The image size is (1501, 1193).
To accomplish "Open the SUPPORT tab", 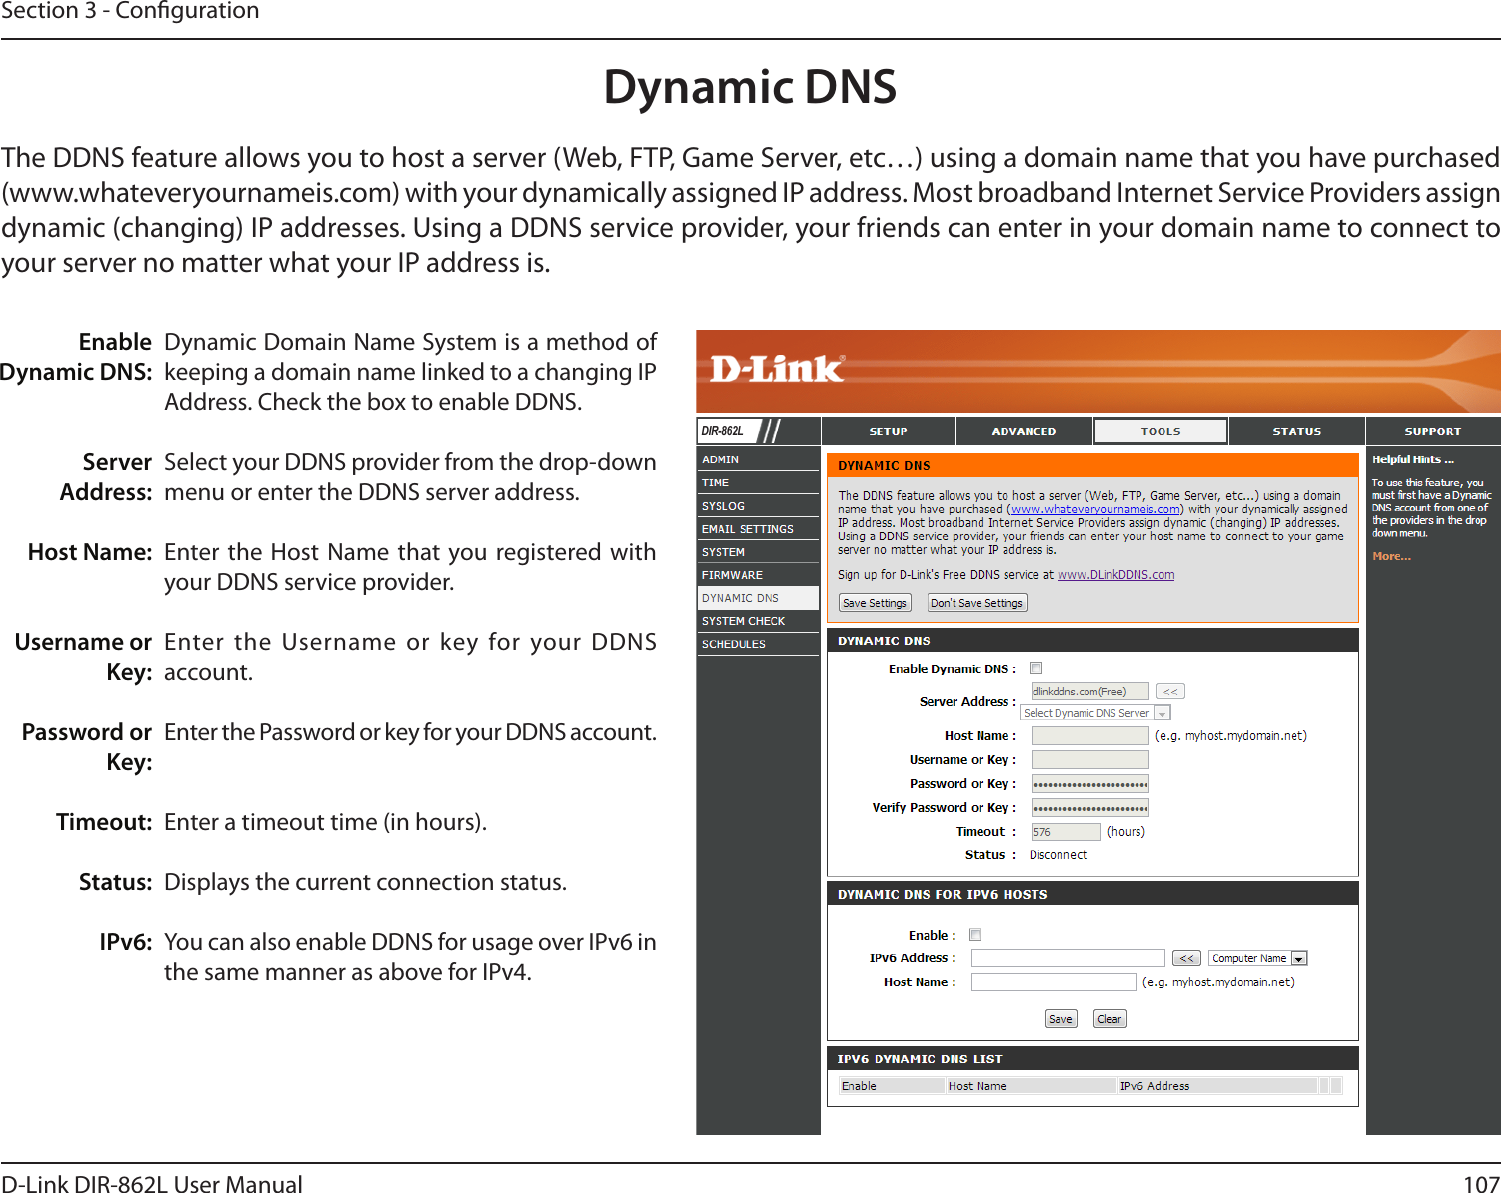I will coord(1432,431).
